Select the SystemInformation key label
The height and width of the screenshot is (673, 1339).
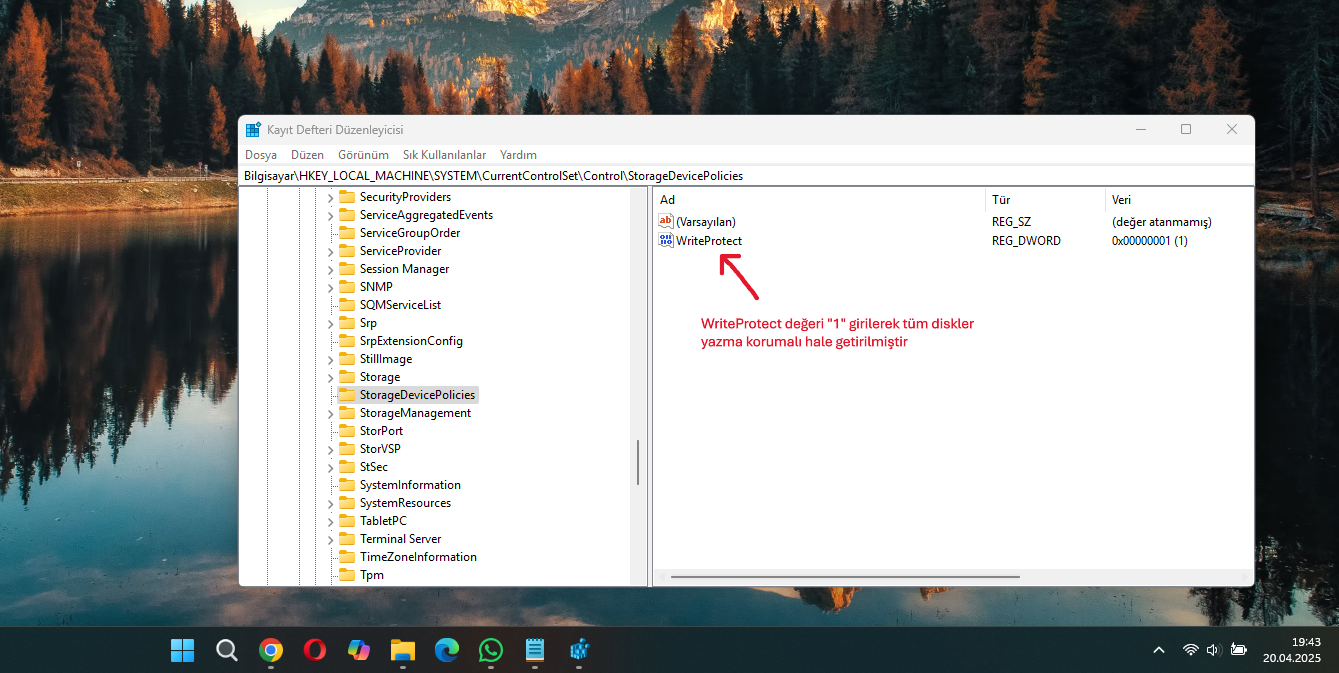(410, 485)
